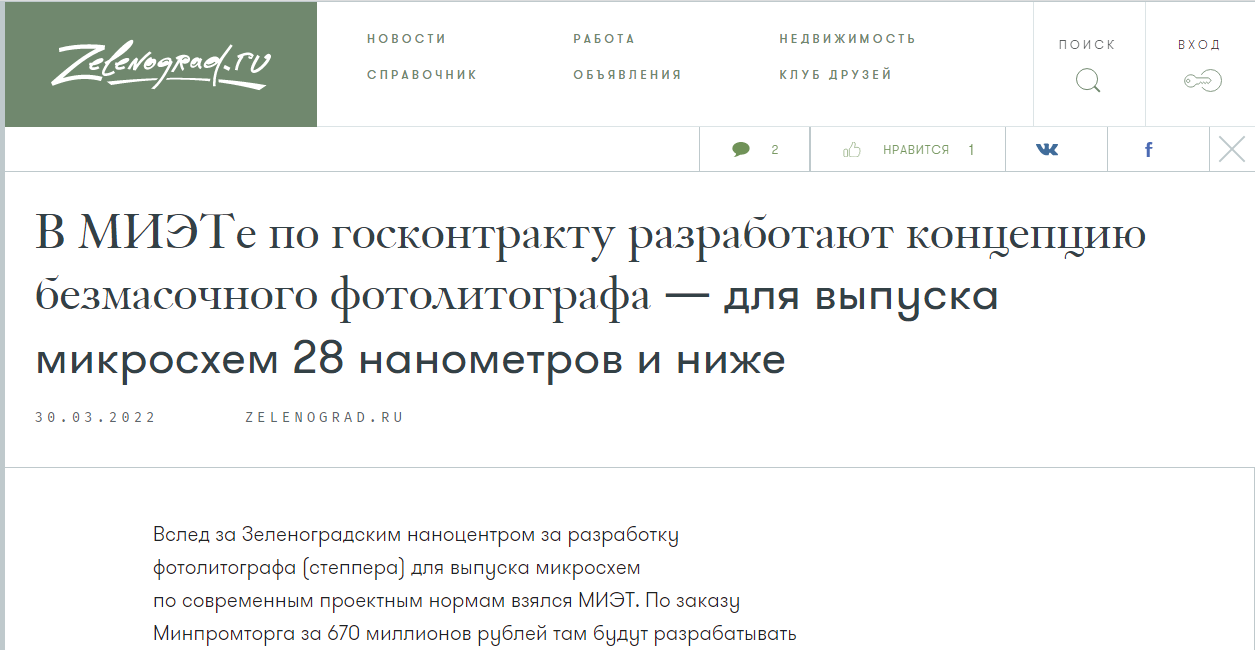Click the comment count number 2
Viewport: 1255px width, 650px height.
click(x=775, y=150)
